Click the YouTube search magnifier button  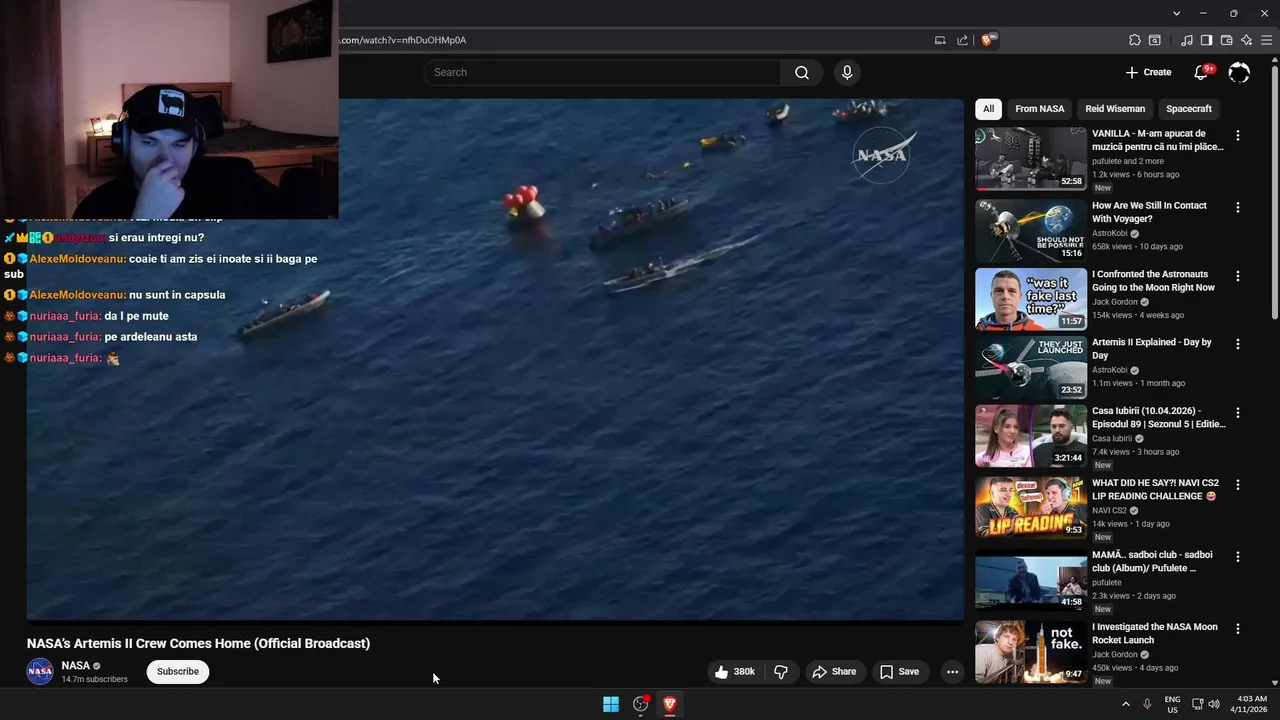[802, 72]
